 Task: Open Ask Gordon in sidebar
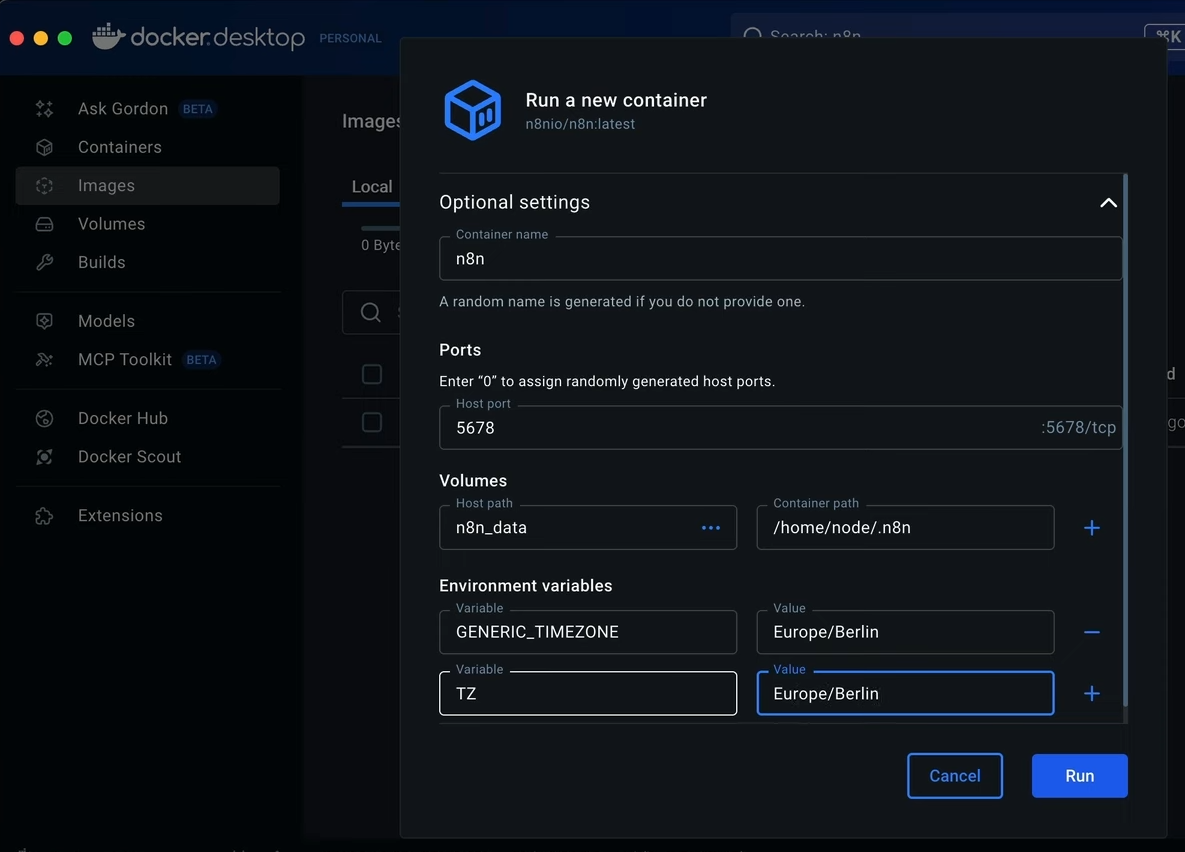(148, 109)
